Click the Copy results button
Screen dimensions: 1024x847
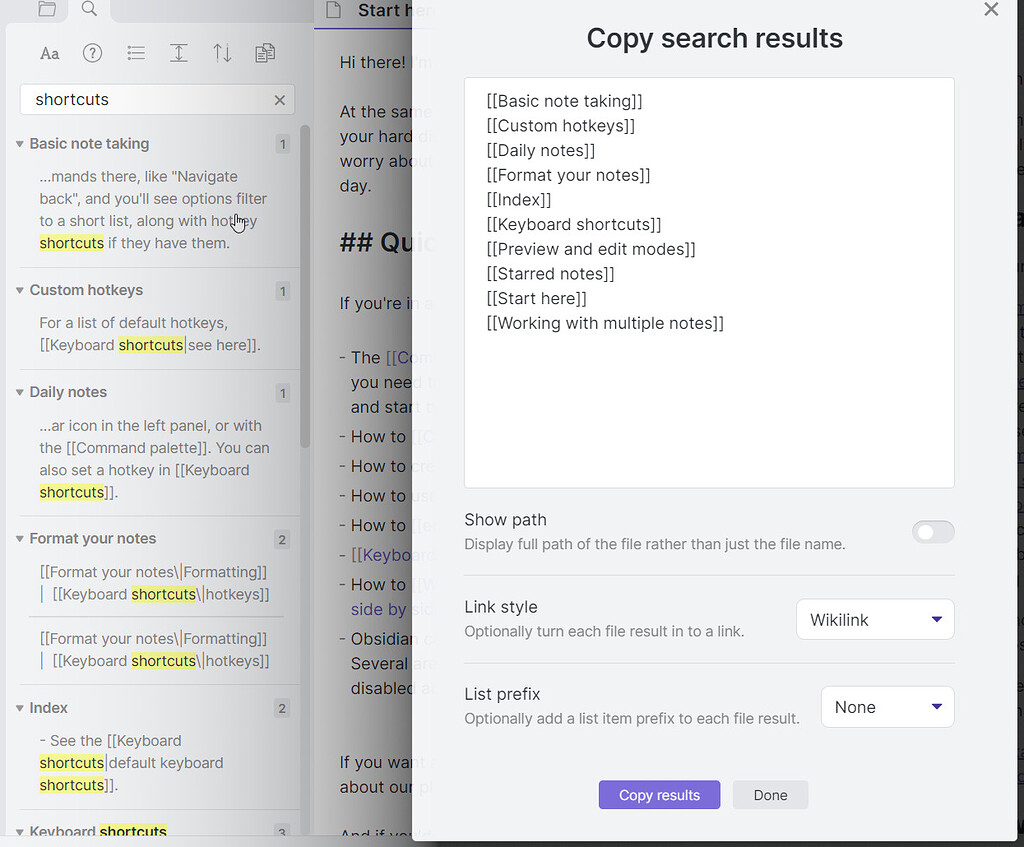click(x=659, y=795)
